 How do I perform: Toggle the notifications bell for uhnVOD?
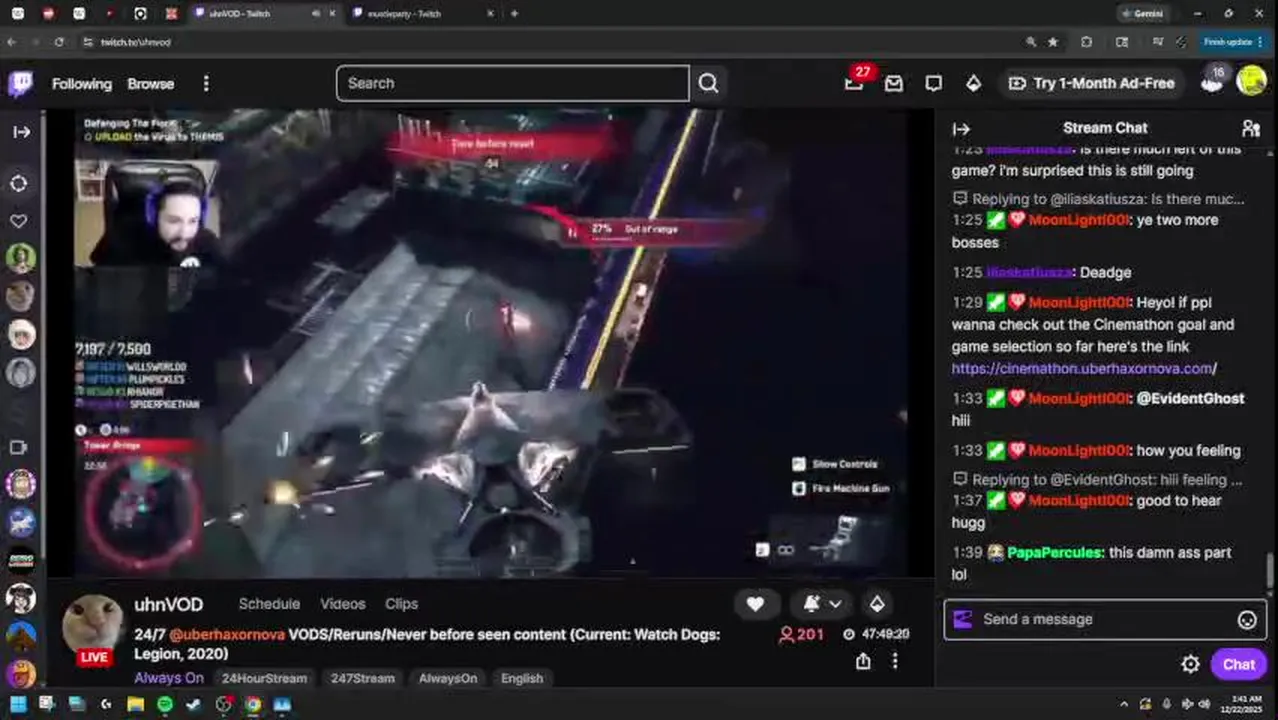click(x=812, y=604)
